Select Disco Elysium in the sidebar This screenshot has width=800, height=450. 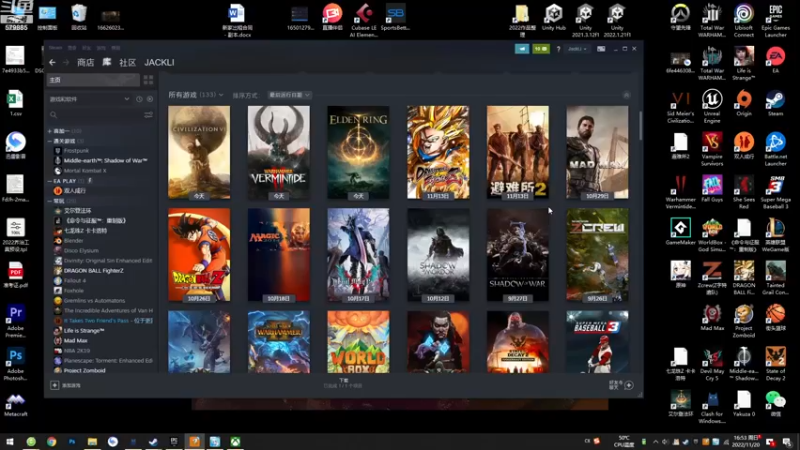(x=81, y=251)
